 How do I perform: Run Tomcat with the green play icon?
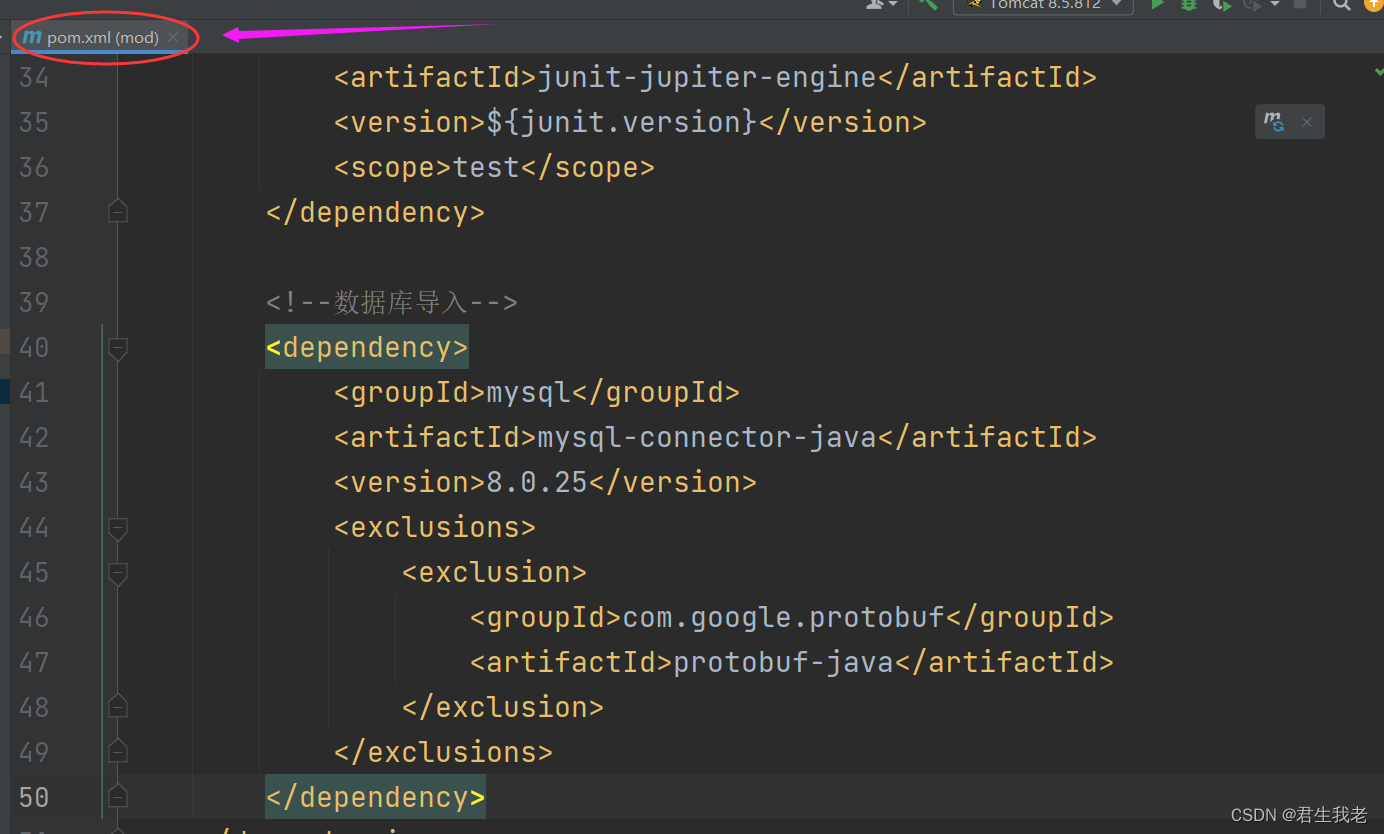(x=1158, y=4)
